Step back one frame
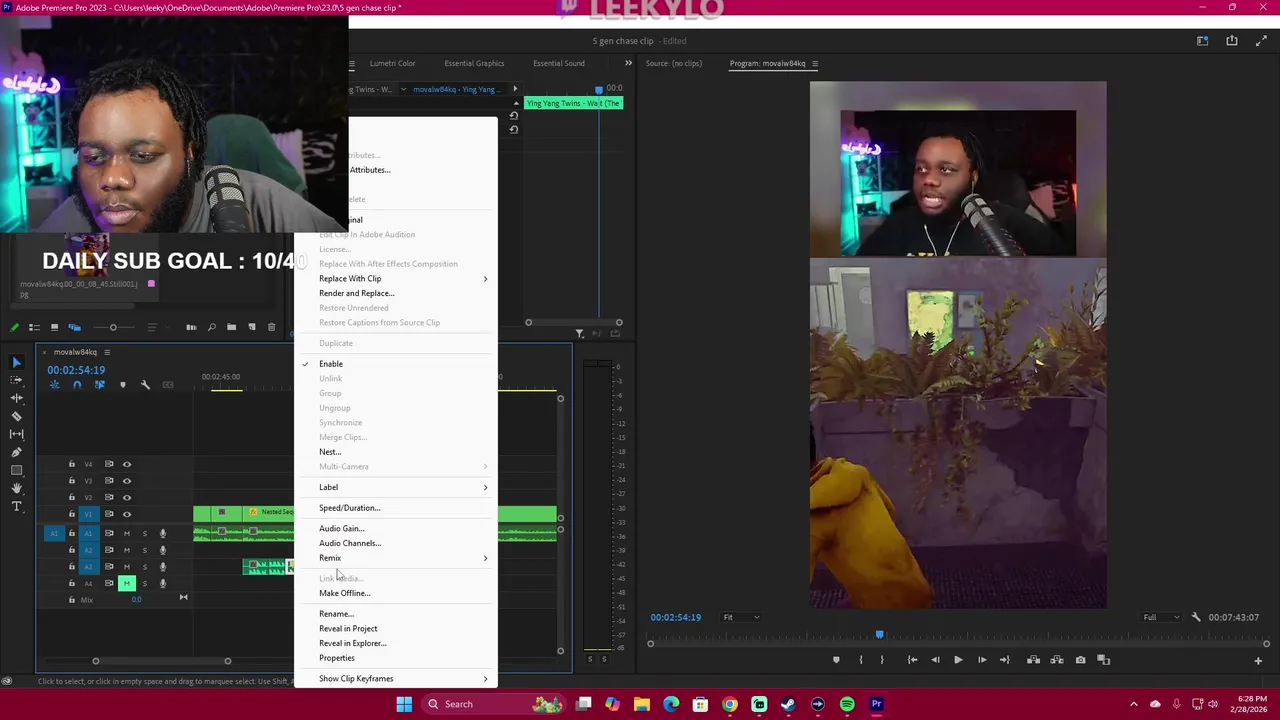The width and height of the screenshot is (1280, 720). click(x=935, y=660)
